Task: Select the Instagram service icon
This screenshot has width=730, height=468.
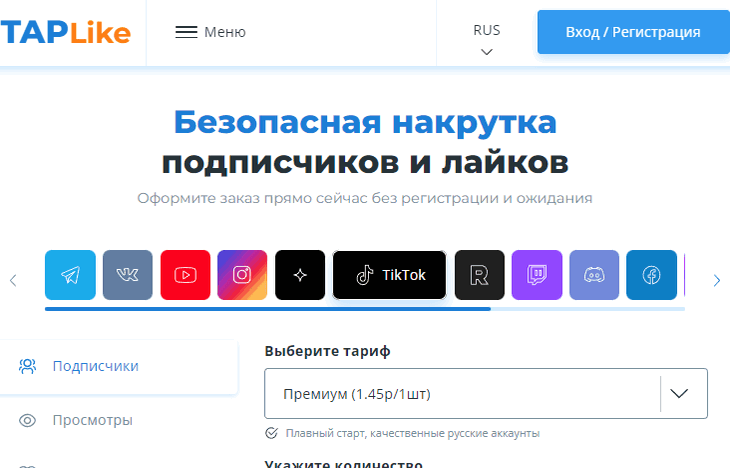Action: pyautogui.click(x=242, y=275)
